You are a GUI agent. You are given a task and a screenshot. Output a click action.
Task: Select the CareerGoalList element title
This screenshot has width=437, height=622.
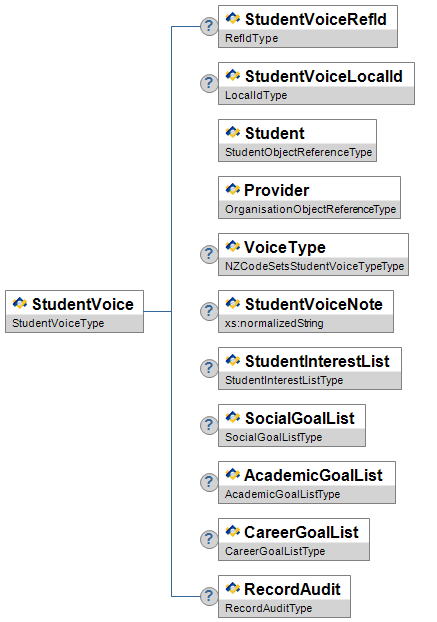[x=301, y=532]
